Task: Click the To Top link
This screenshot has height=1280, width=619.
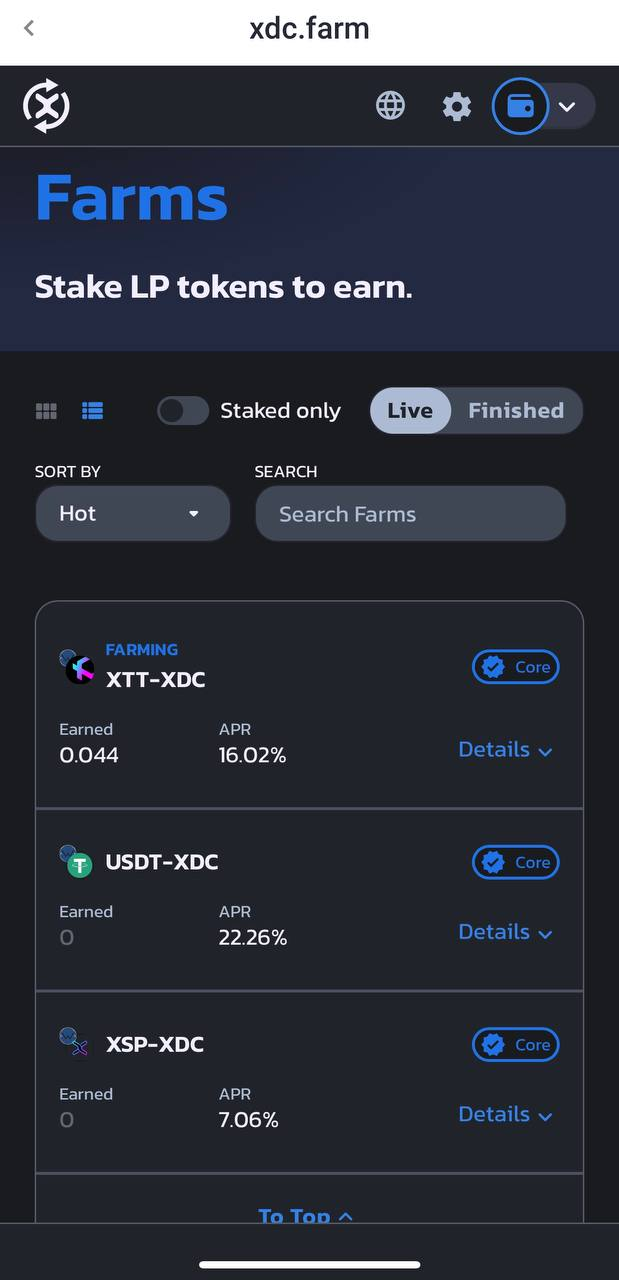Action: (305, 1216)
